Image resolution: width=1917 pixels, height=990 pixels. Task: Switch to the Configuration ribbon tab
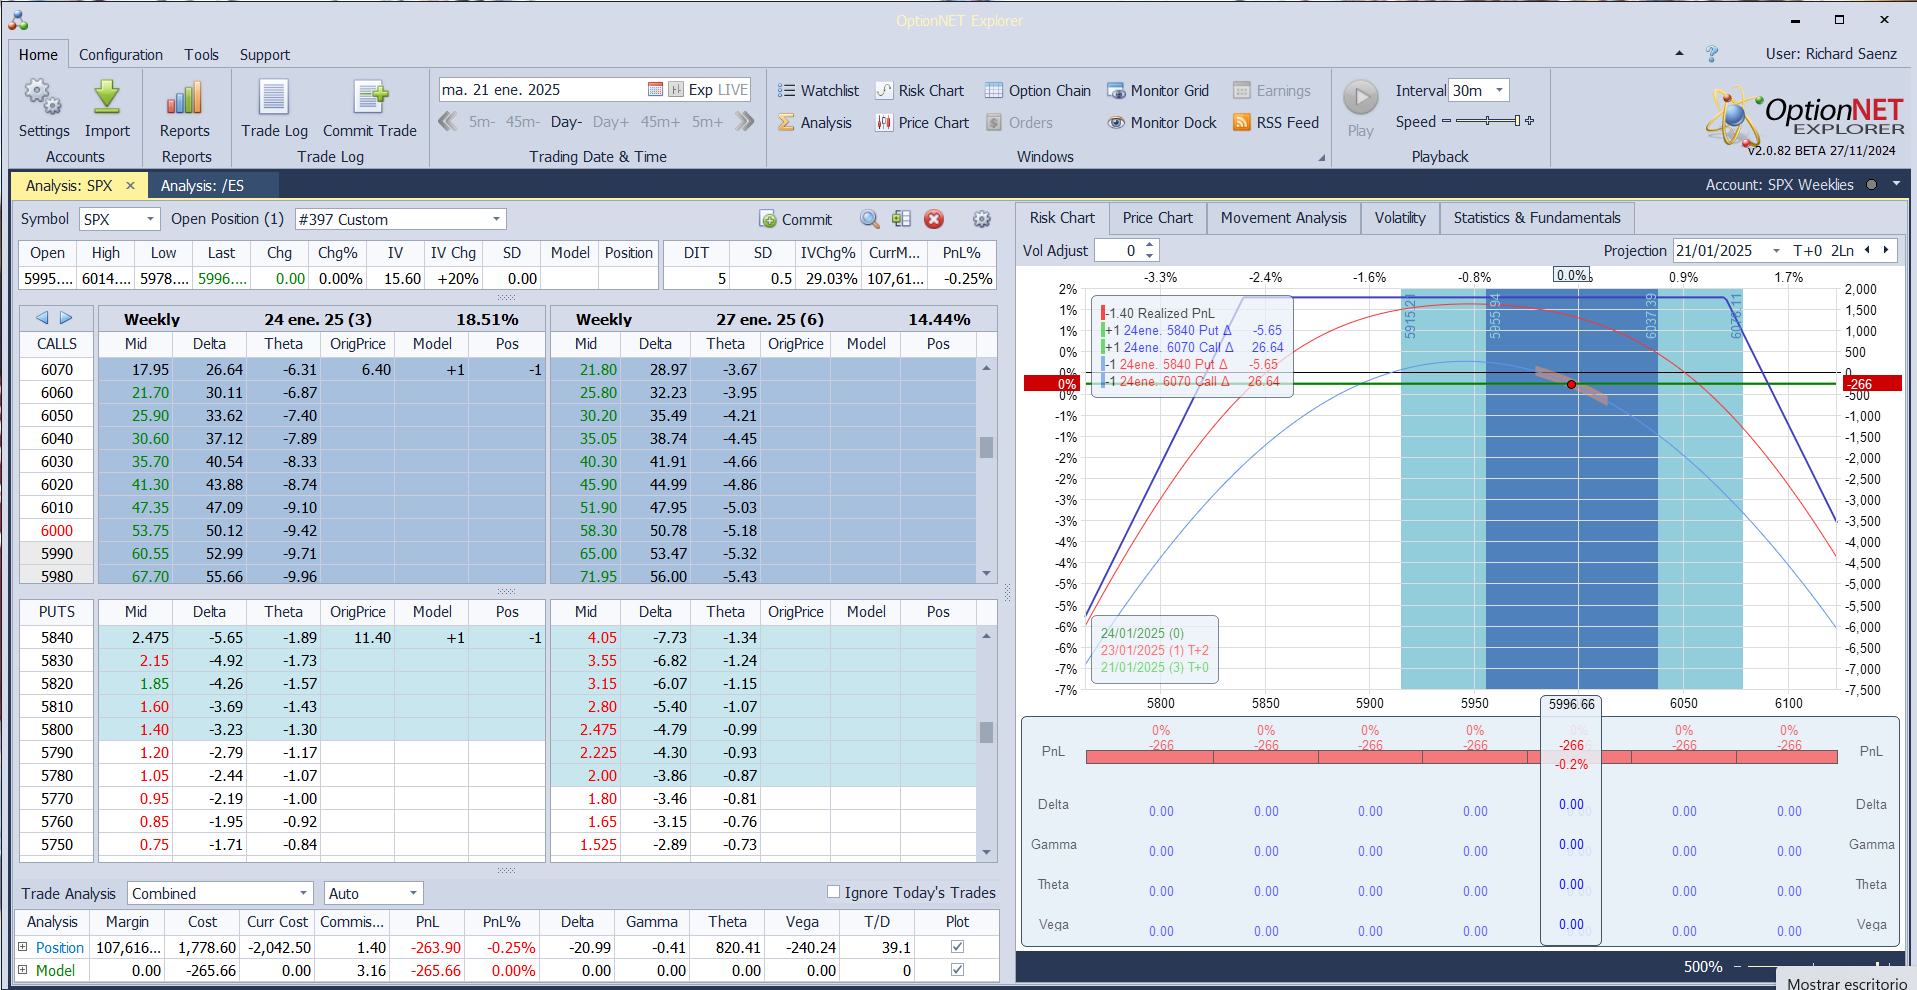click(121, 55)
